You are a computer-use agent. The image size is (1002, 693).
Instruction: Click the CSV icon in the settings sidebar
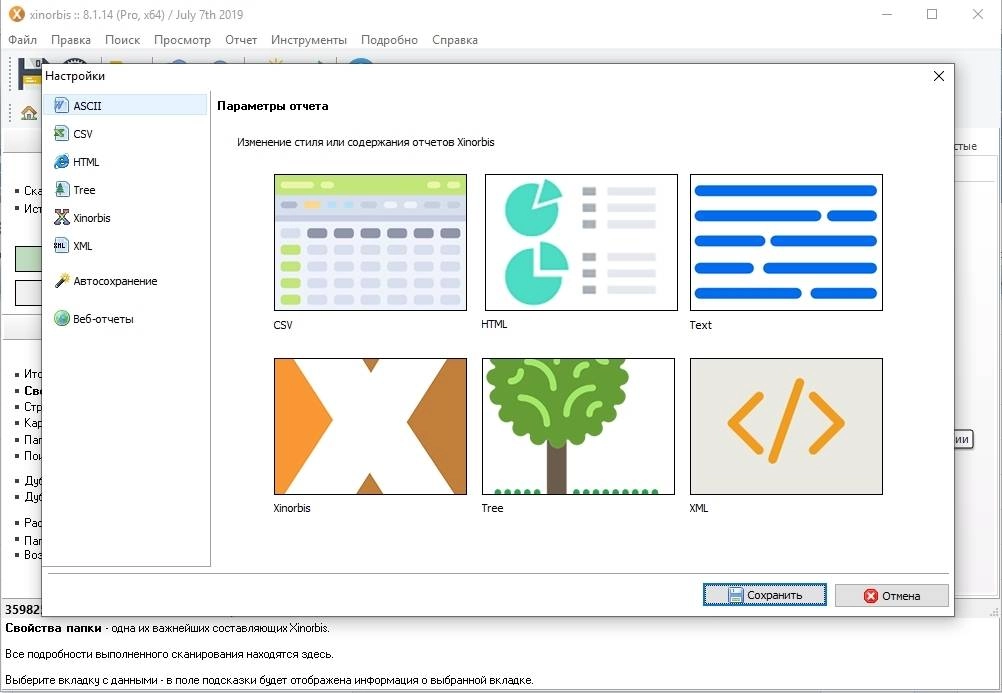[x=61, y=134]
